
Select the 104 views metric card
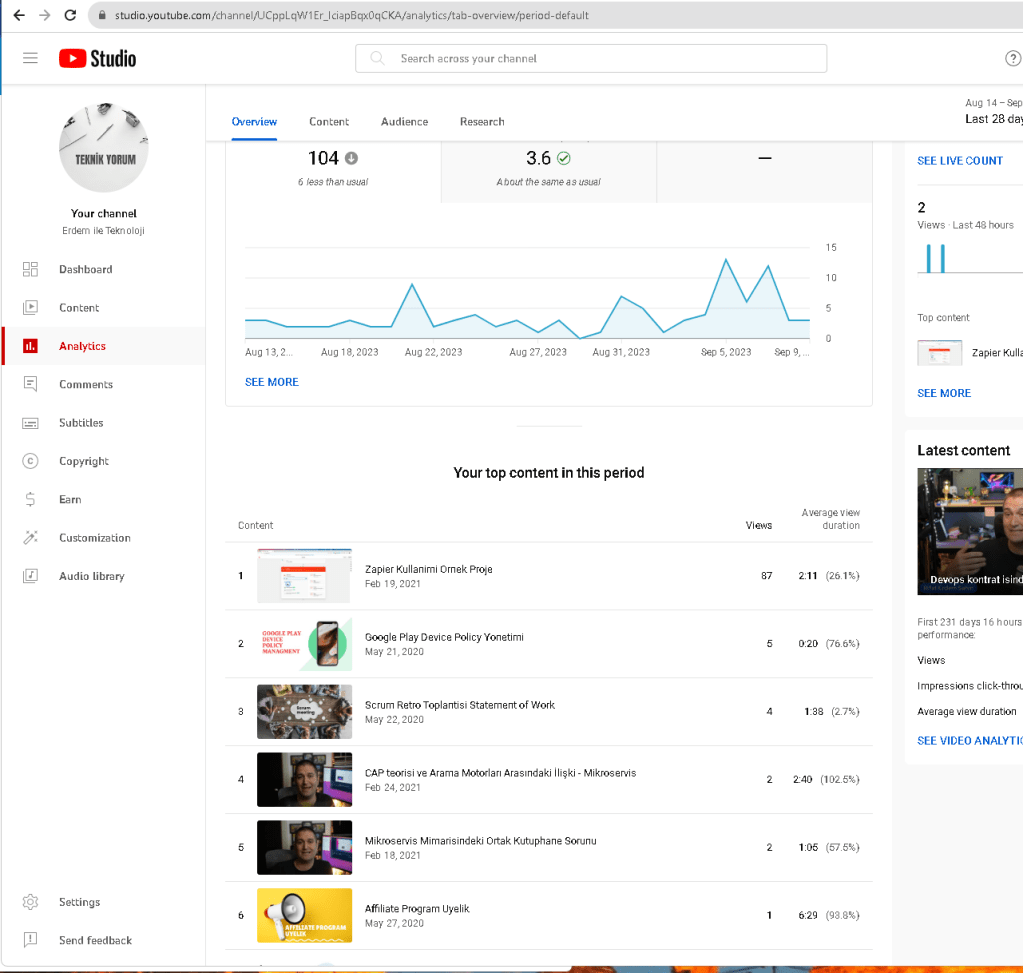333,171
